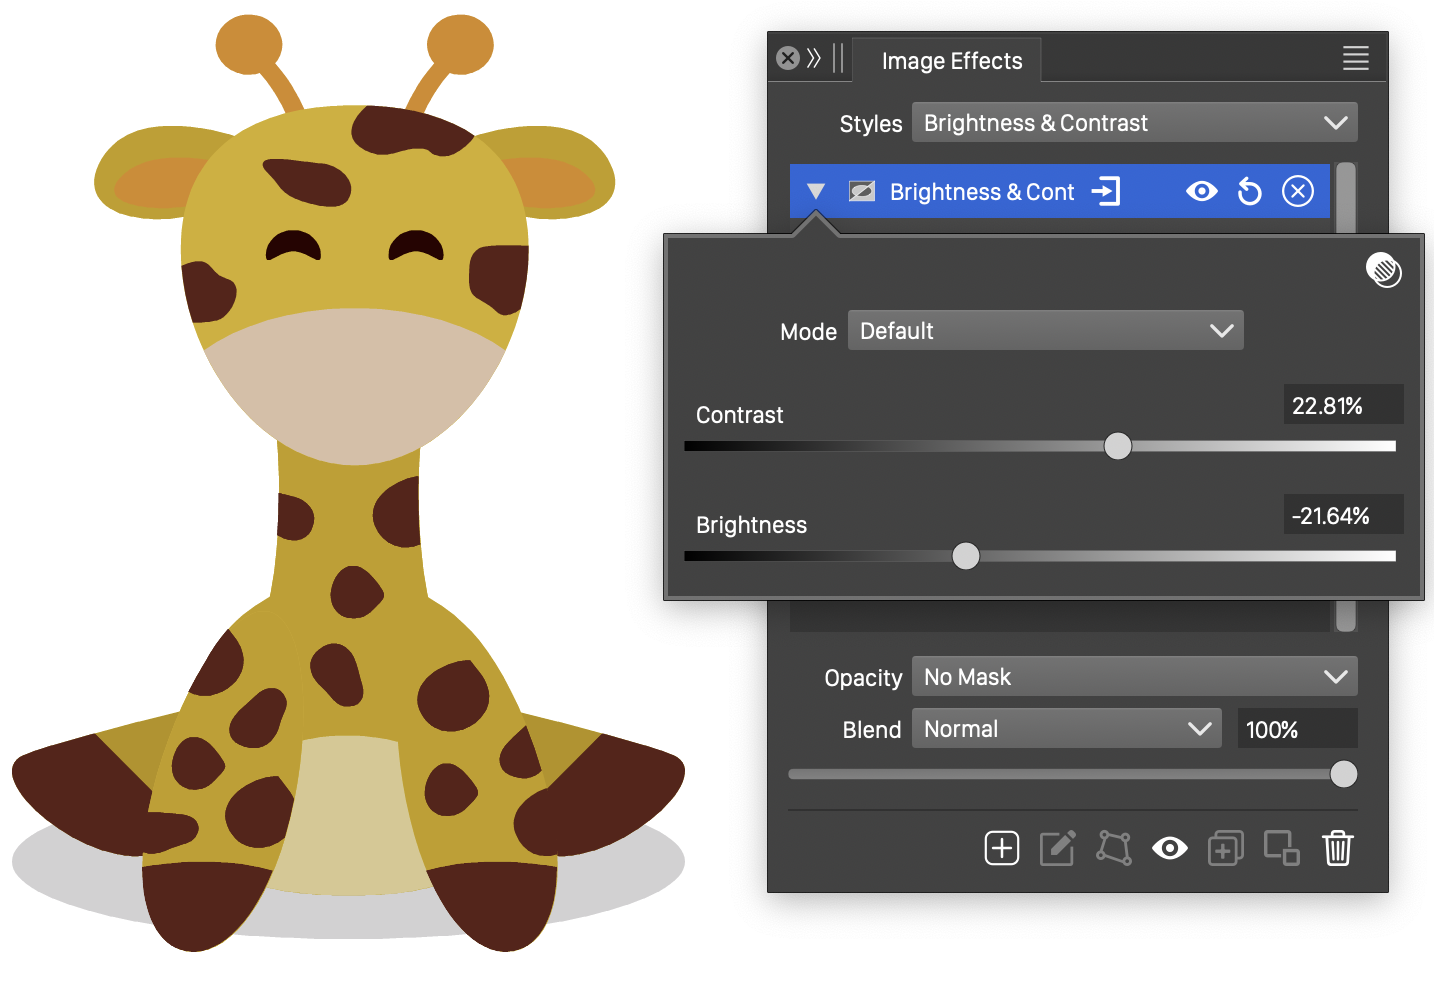This screenshot has height=986, width=1434.
Task: Click the duplicate effect icon
Action: (x=1225, y=848)
